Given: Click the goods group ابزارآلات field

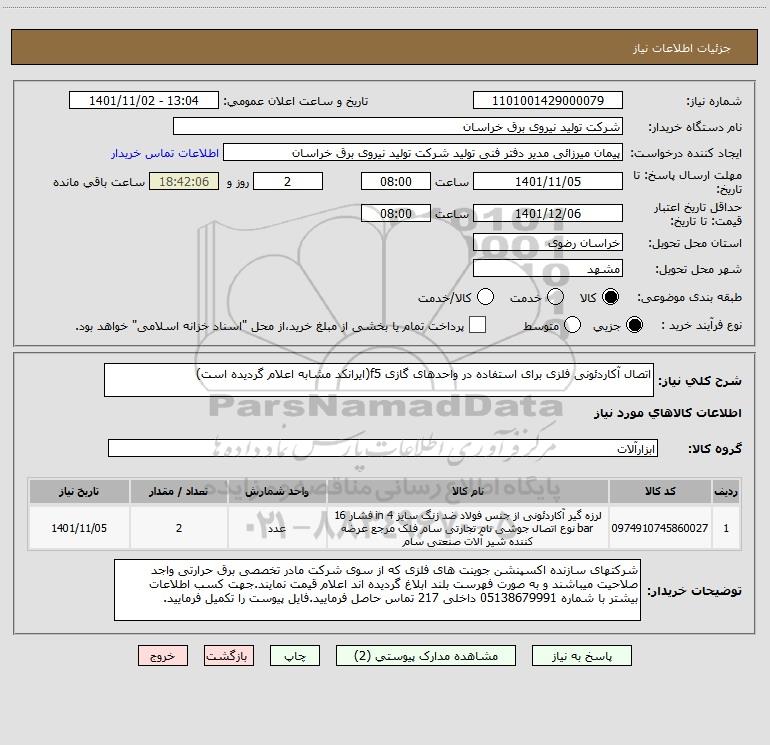Looking at the screenshot, I should (x=383, y=448).
